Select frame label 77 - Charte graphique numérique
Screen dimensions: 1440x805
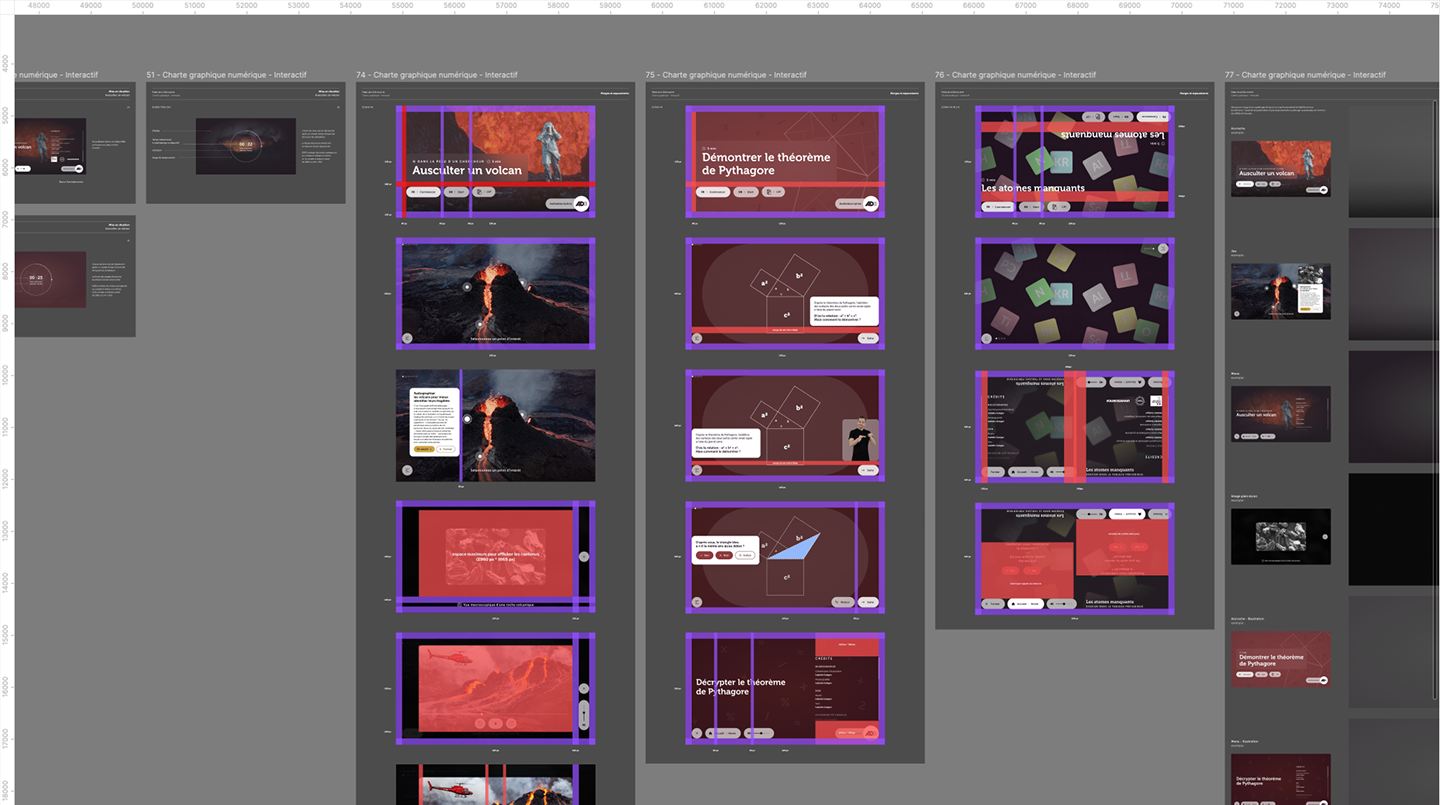click(x=1305, y=75)
